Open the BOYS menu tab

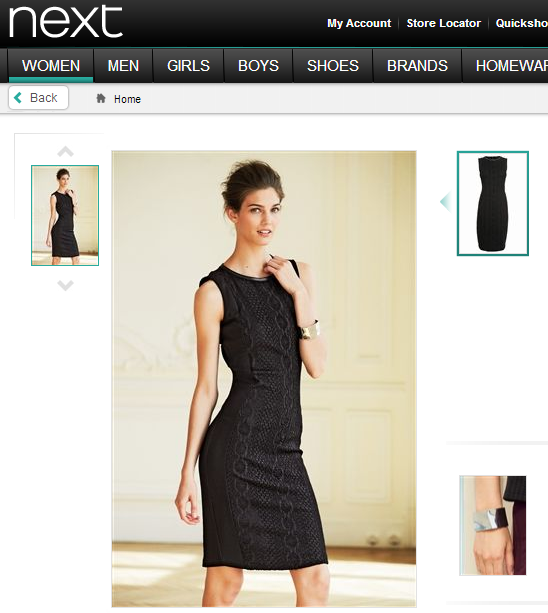click(x=258, y=66)
